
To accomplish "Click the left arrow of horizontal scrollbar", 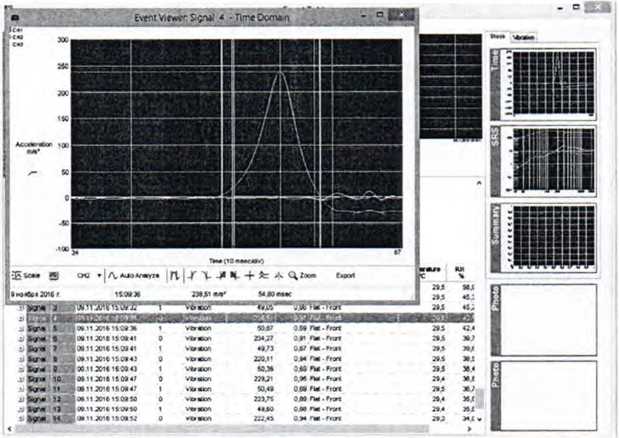I will 10,429.
